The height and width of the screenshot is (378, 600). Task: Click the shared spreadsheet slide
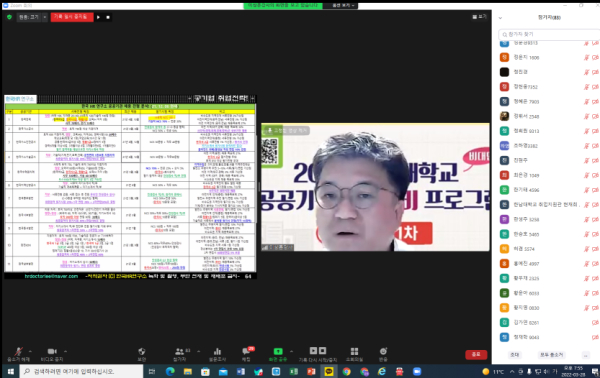click(130, 187)
